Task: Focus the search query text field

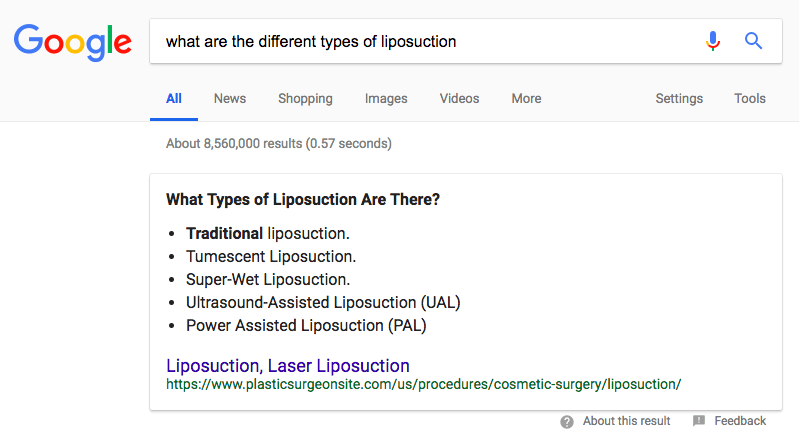Action: (428, 41)
